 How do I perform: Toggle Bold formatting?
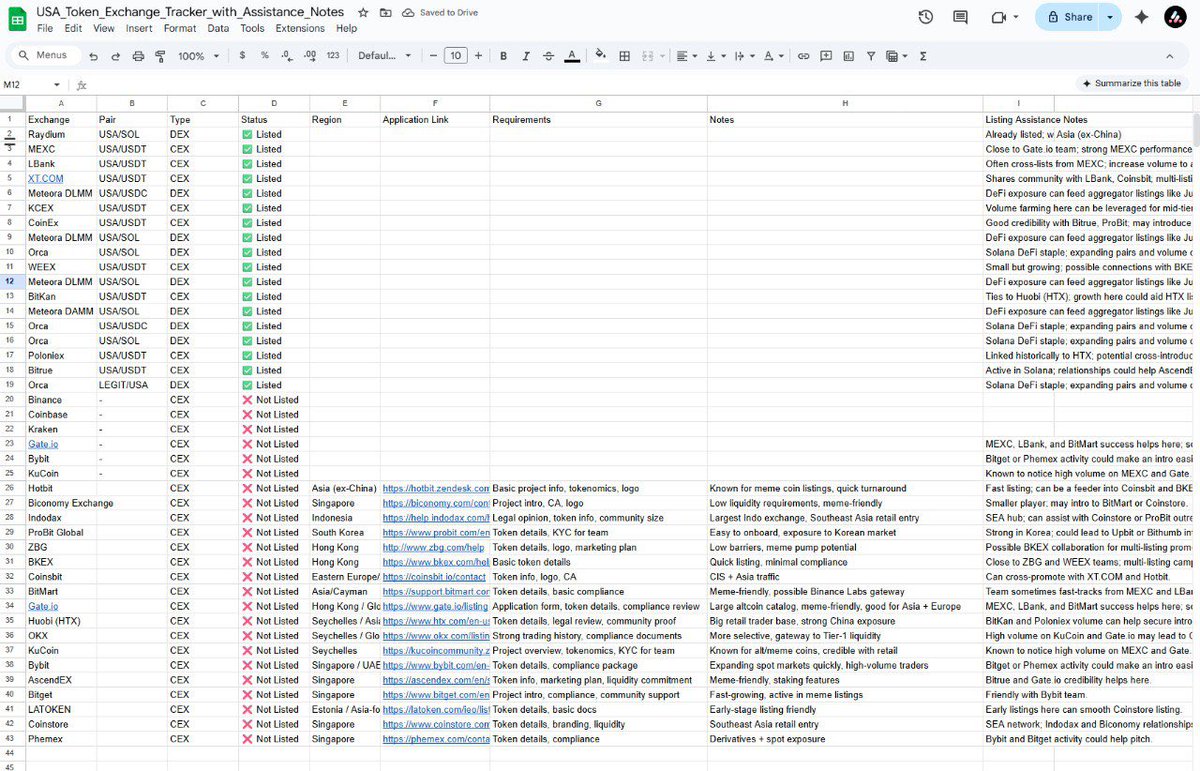(x=503, y=56)
